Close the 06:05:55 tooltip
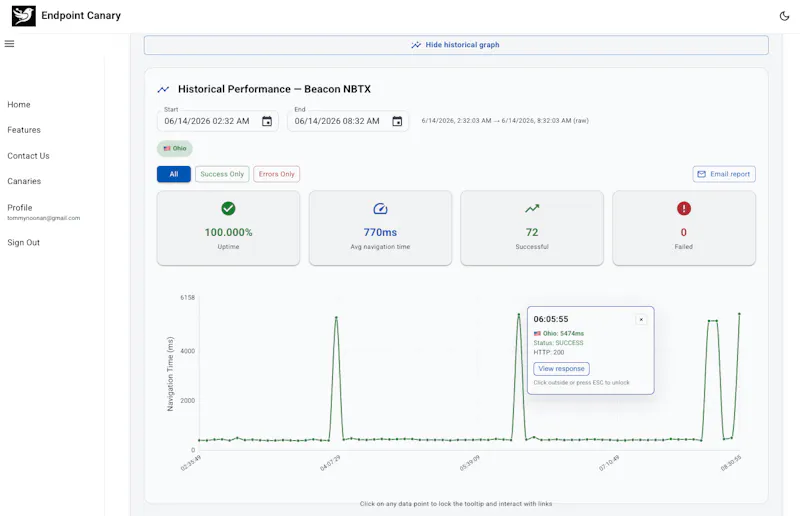The image size is (800, 516). pos(641,320)
